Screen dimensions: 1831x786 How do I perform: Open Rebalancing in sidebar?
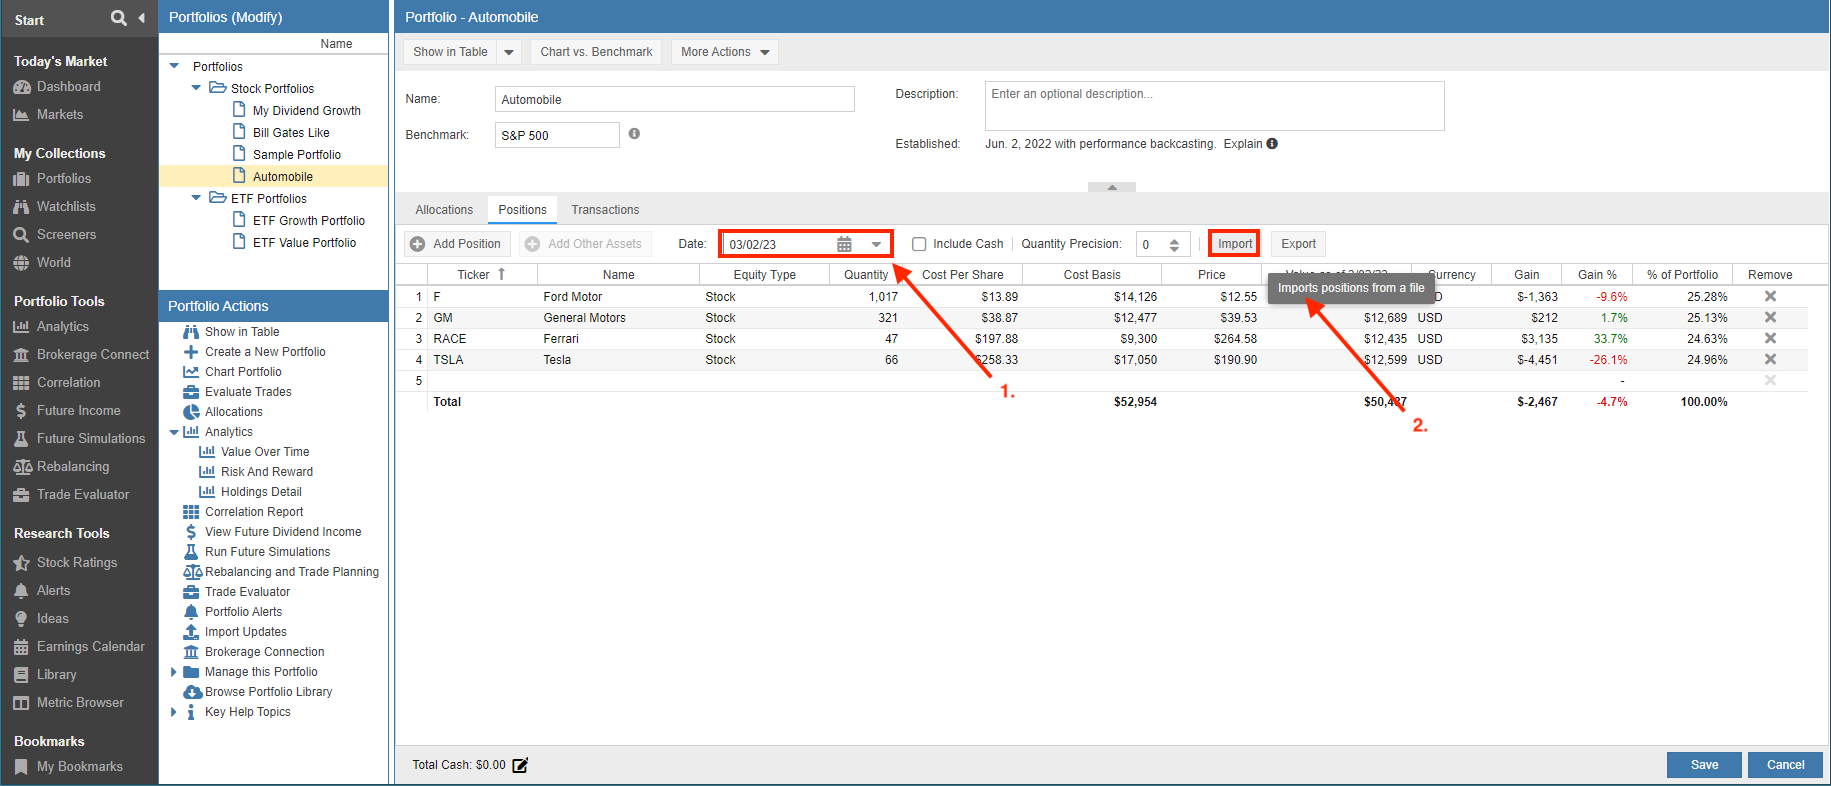tap(73, 467)
